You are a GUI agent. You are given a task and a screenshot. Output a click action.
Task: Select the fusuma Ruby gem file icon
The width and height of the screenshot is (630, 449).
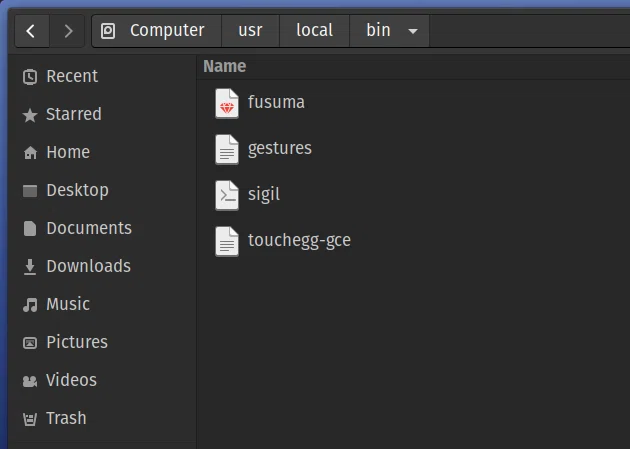click(227, 104)
